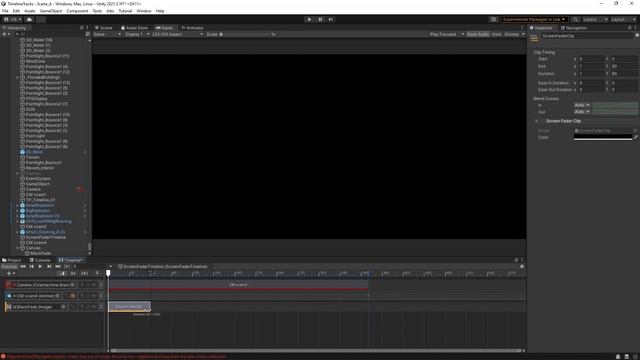Open the Display 1 dropdown in the Game view
This screenshot has height=360, width=640.
pos(137,34)
